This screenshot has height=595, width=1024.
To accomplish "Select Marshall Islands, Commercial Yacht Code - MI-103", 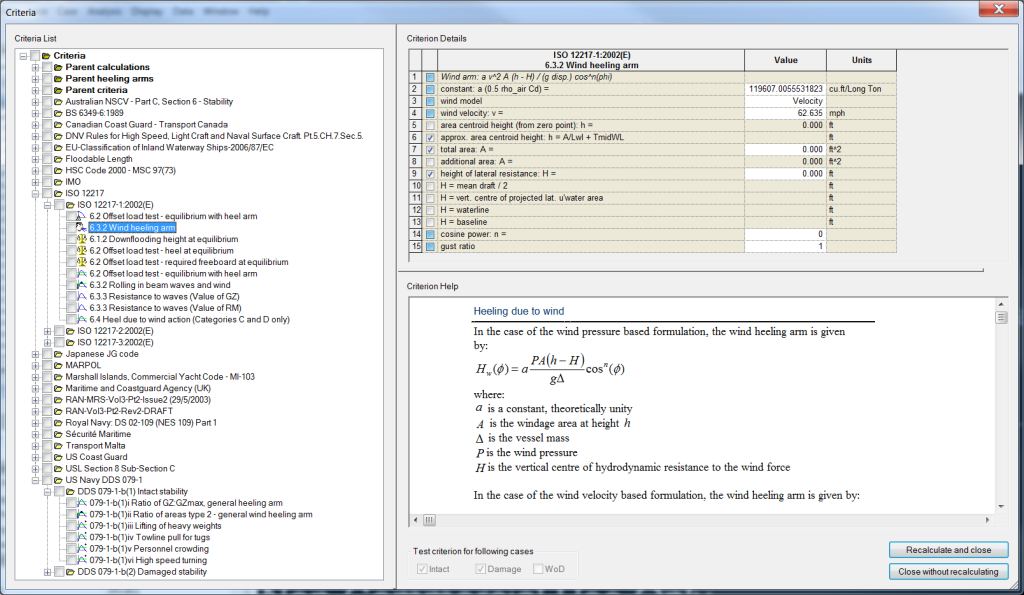I will 160,377.
